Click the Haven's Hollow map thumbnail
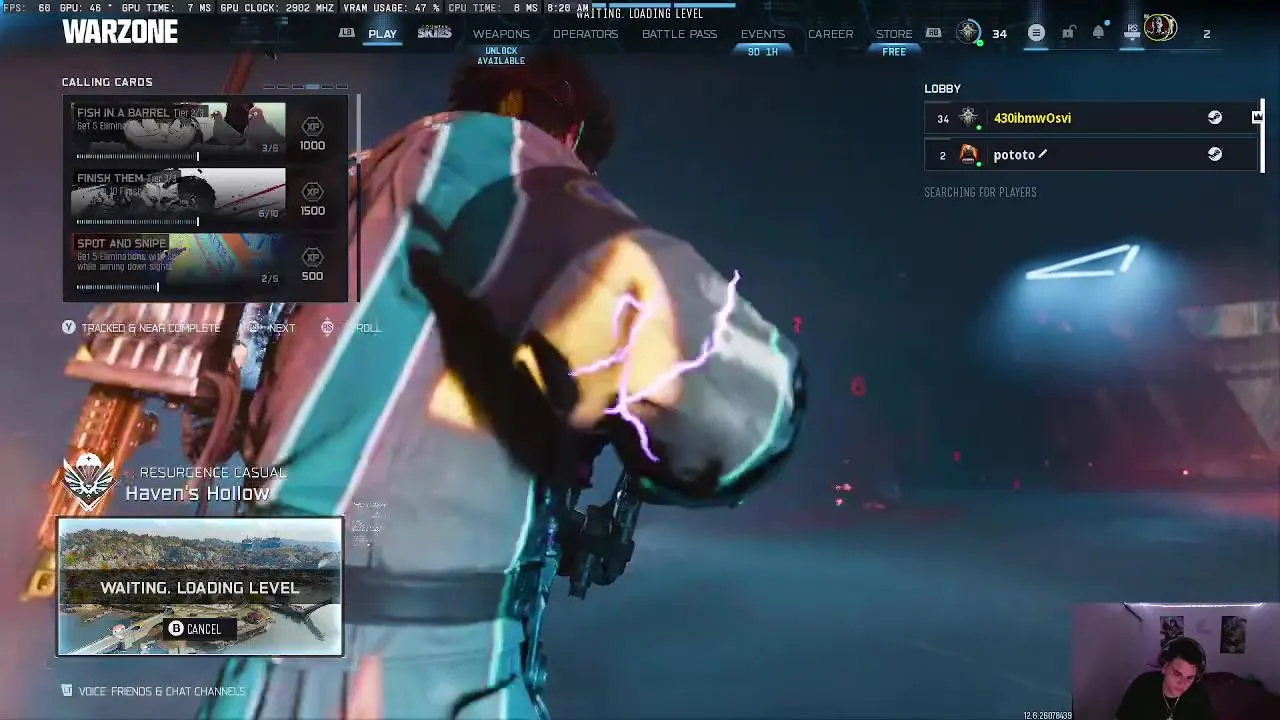This screenshot has height=720, width=1280. coord(200,587)
